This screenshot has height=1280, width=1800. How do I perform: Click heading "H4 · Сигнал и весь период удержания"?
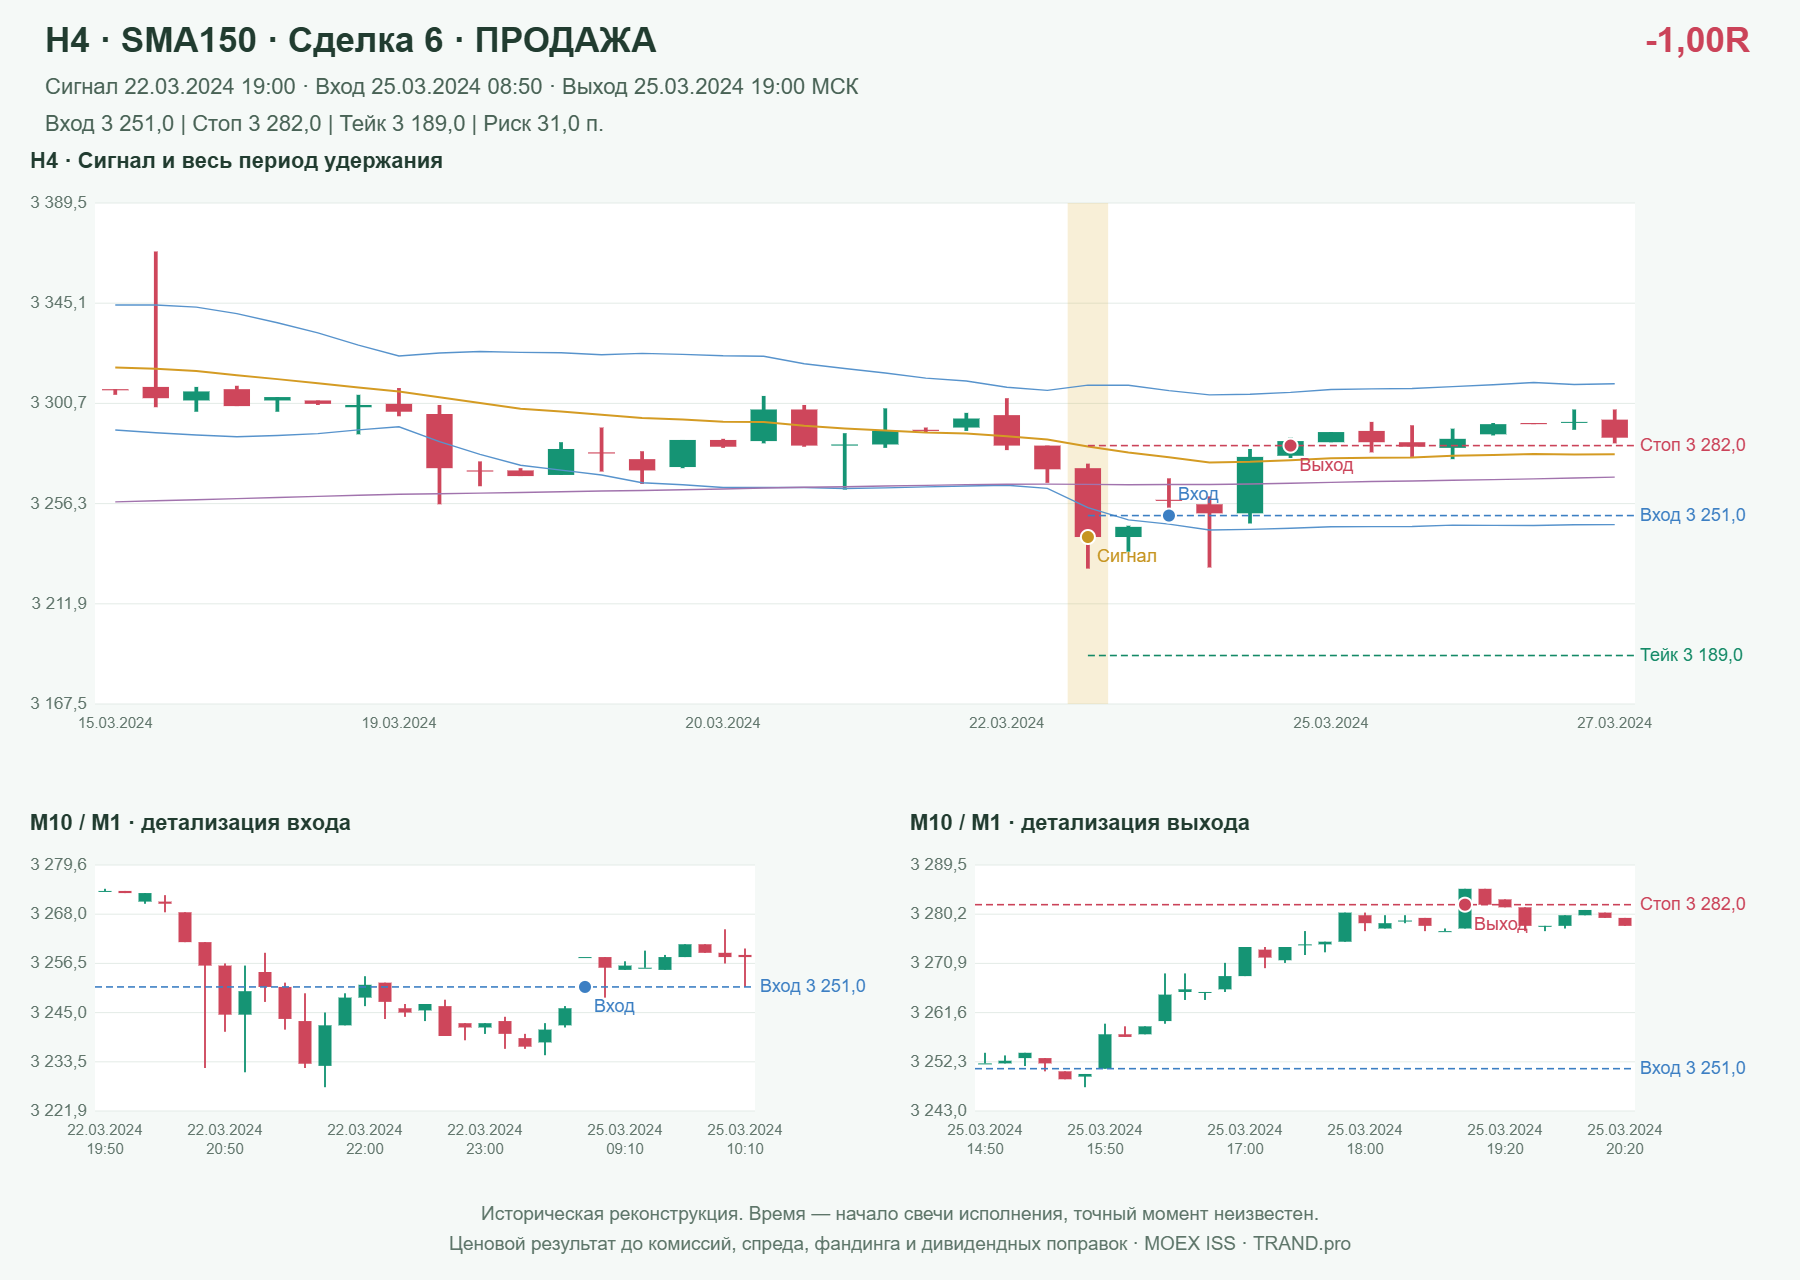click(x=236, y=161)
